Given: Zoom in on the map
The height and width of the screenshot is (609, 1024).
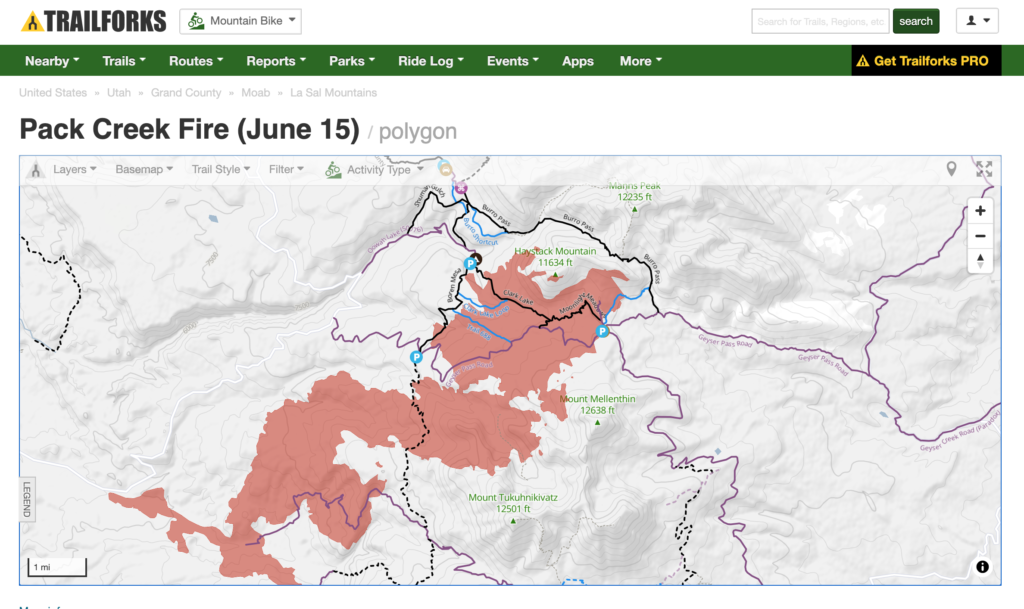Looking at the screenshot, I should coord(980,211).
